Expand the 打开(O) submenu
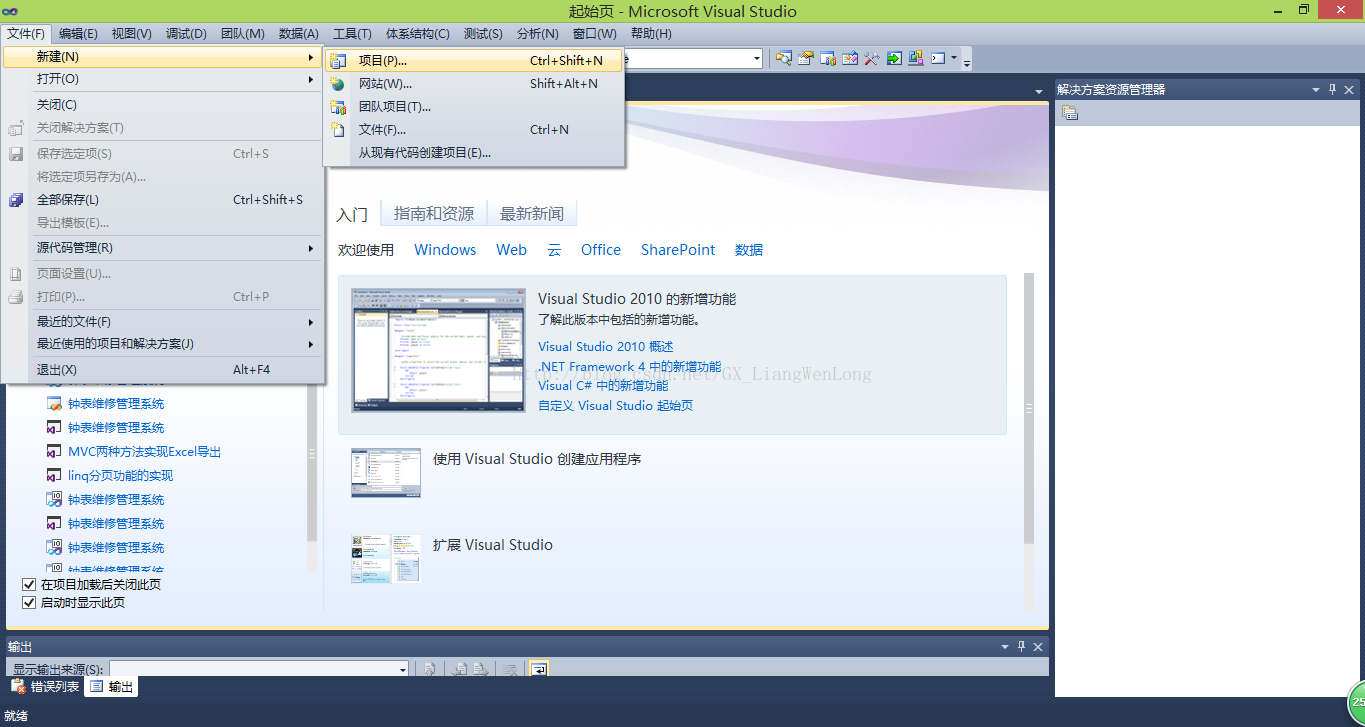This screenshot has height=727, width=1365. click(163, 79)
